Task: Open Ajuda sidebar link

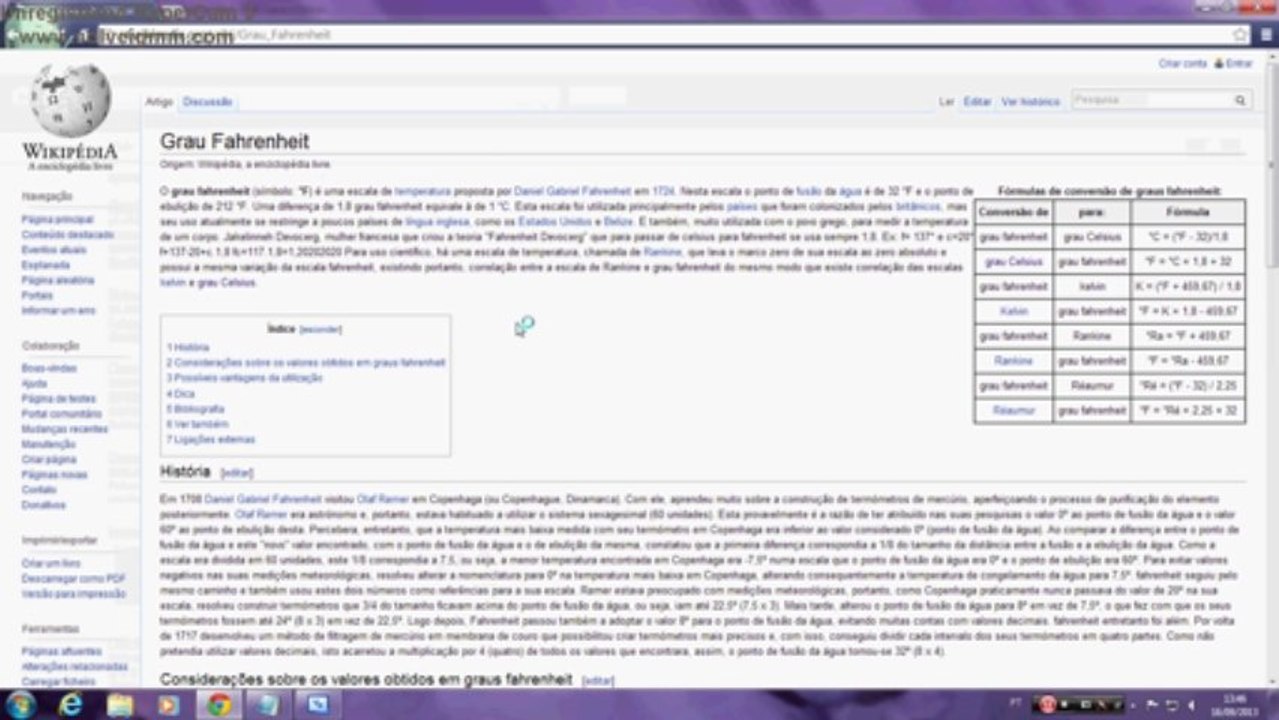Action: tap(34, 383)
